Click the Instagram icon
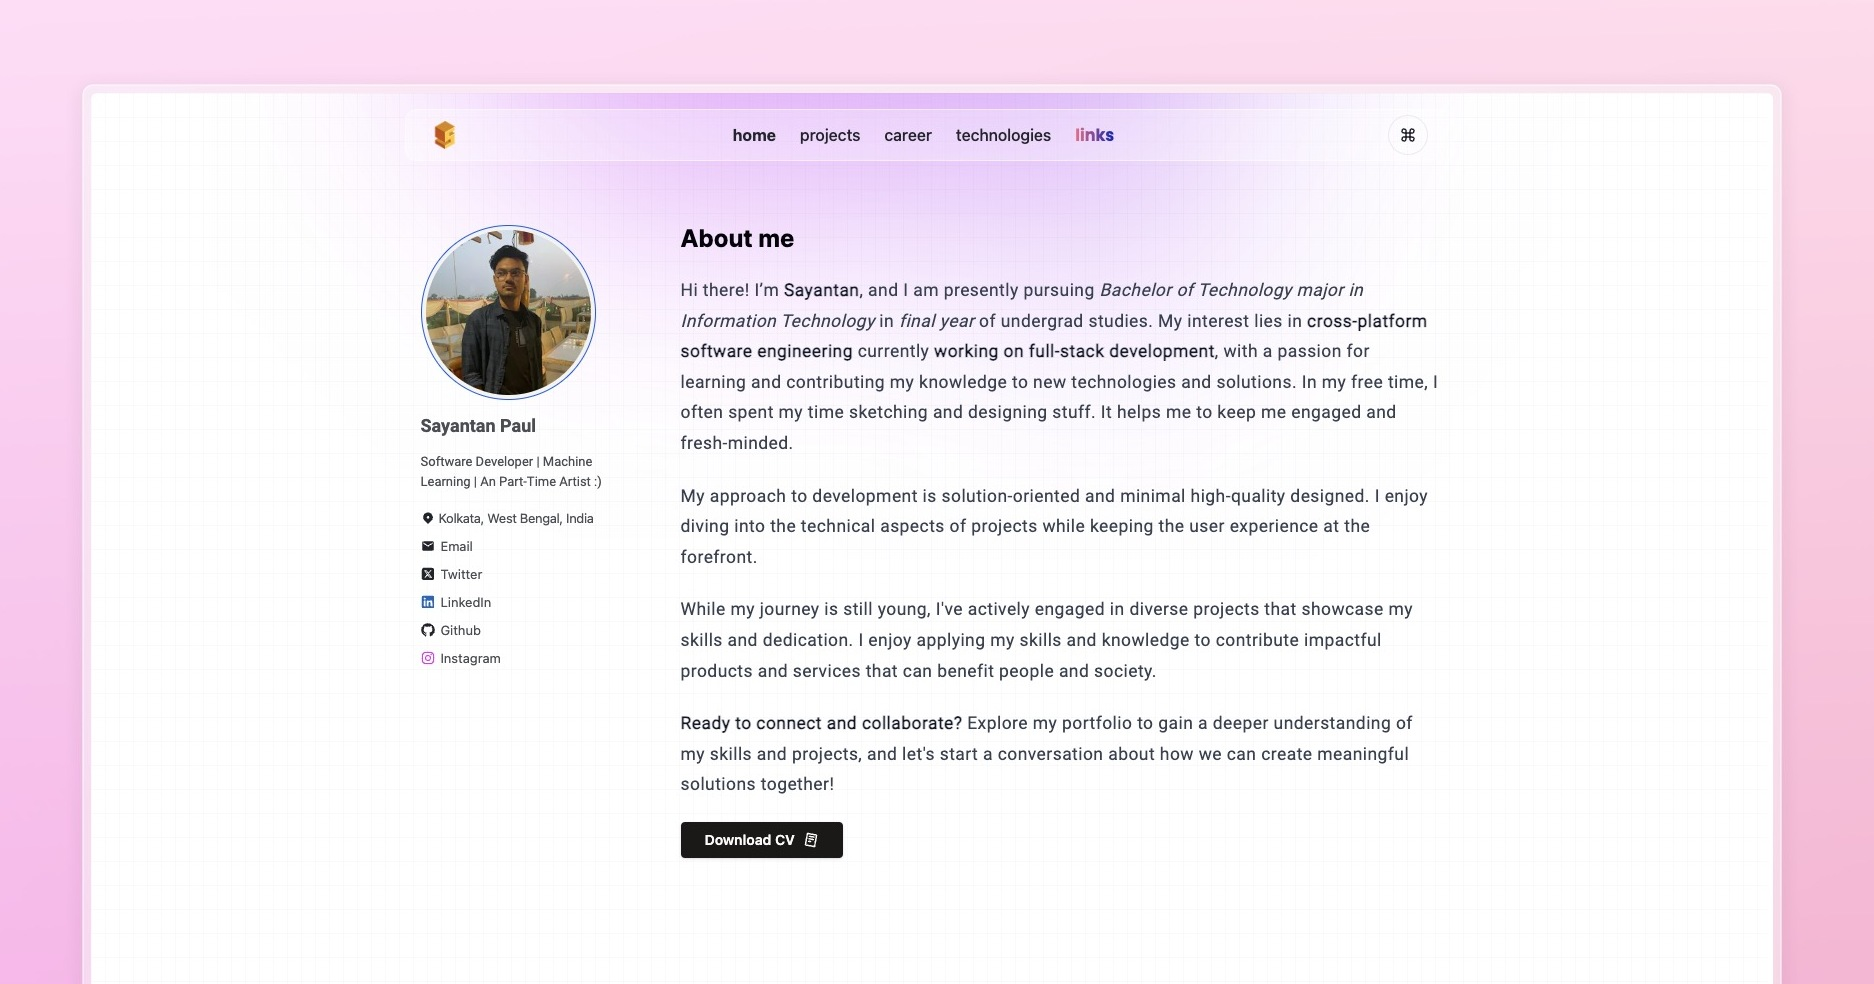The image size is (1874, 984). click(x=428, y=658)
